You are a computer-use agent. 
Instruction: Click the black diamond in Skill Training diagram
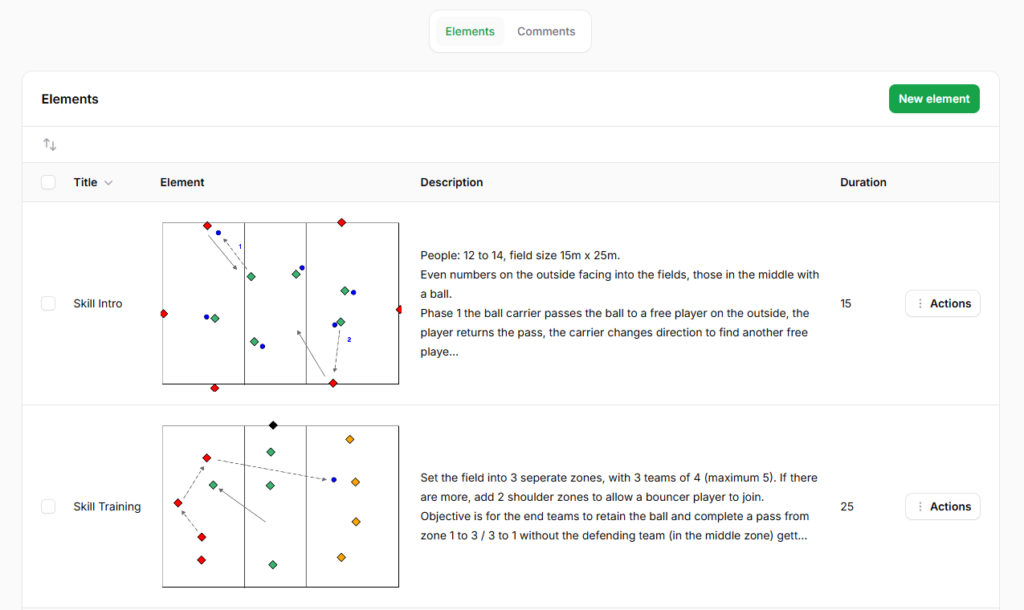pyautogui.click(x=273, y=425)
